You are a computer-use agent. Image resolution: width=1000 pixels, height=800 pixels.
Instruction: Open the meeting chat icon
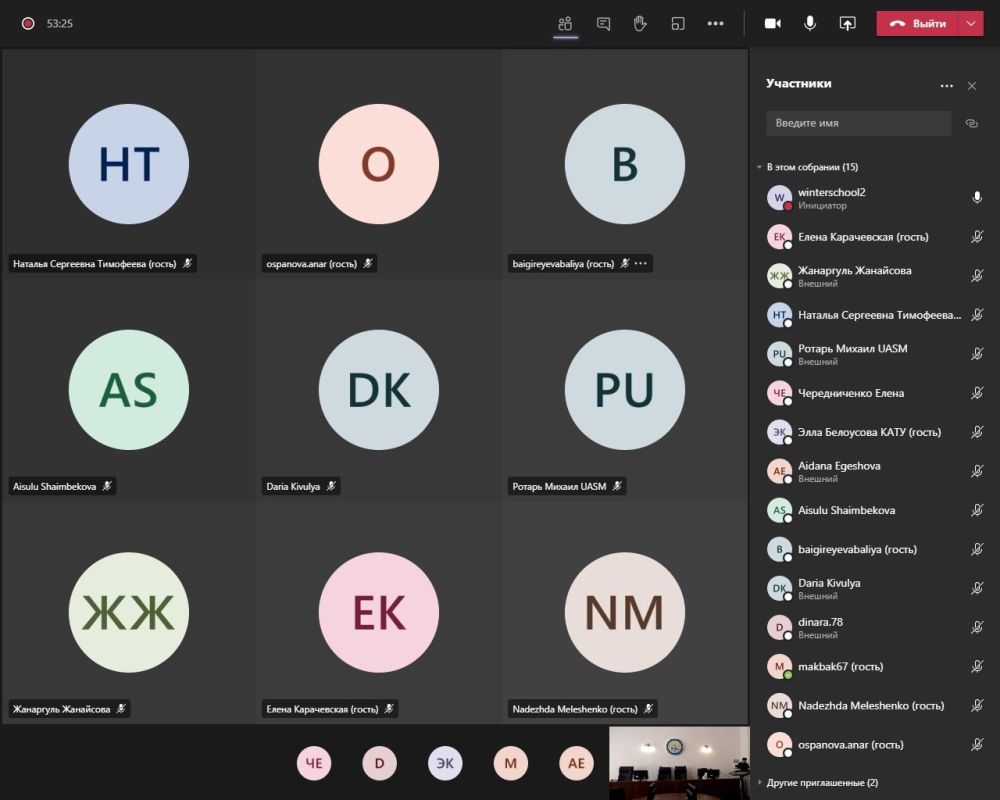click(603, 24)
